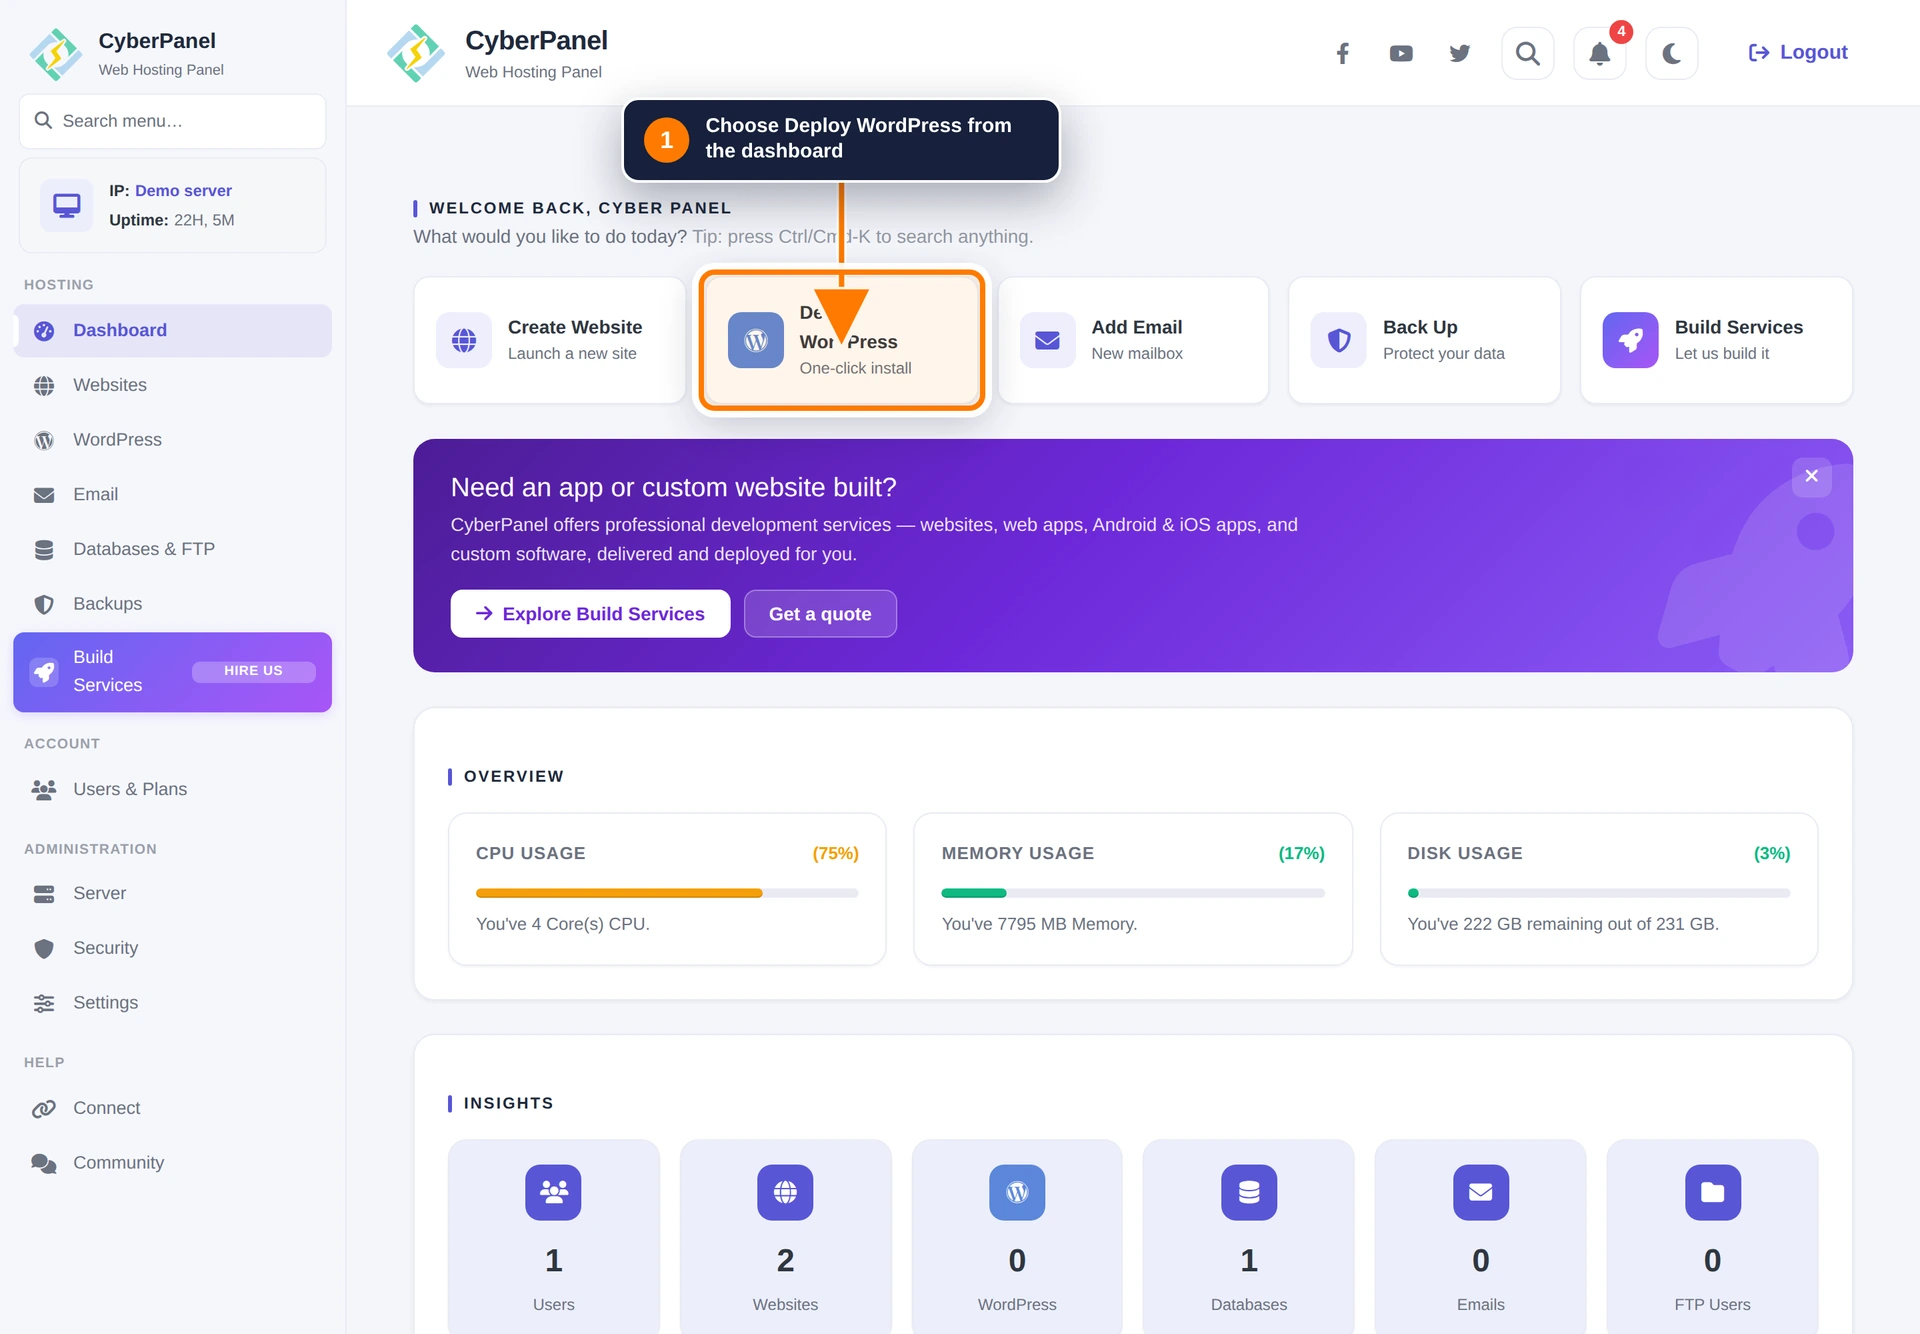The width and height of the screenshot is (1920, 1334).
Task: Click the server monitor icon
Action: coord(67,206)
